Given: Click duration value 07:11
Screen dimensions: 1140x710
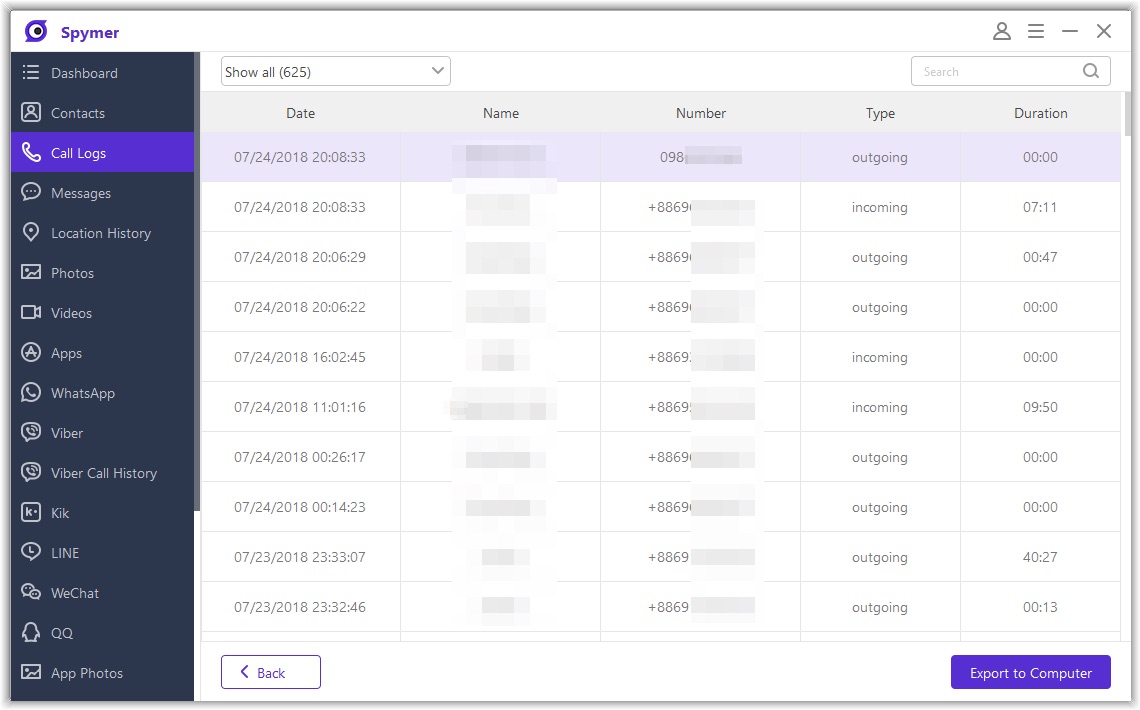Looking at the screenshot, I should [1040, 207].
